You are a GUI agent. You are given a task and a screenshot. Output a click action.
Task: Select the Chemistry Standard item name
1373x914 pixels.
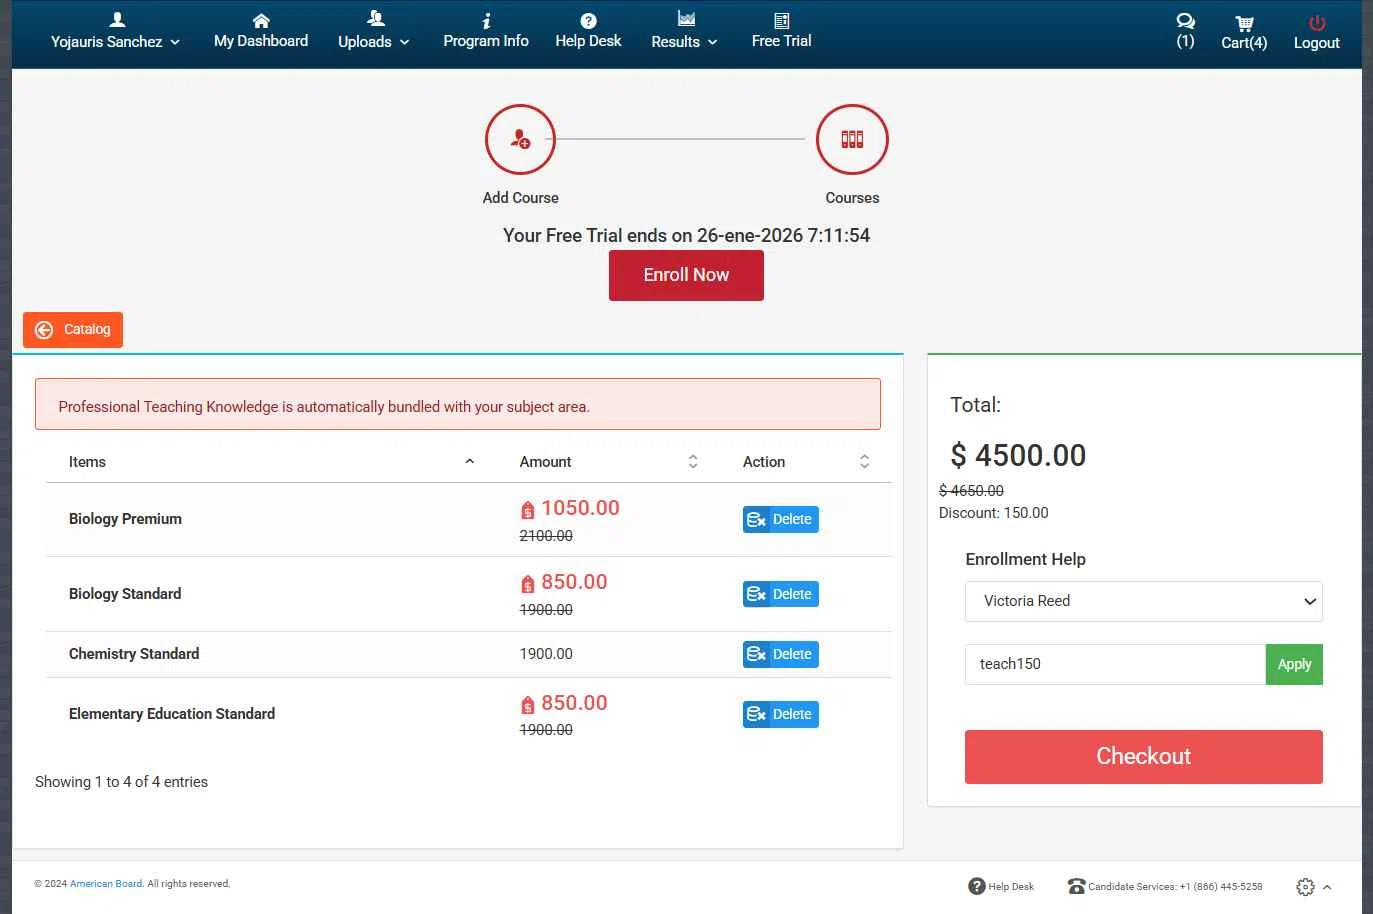click(x=134, y=654)
